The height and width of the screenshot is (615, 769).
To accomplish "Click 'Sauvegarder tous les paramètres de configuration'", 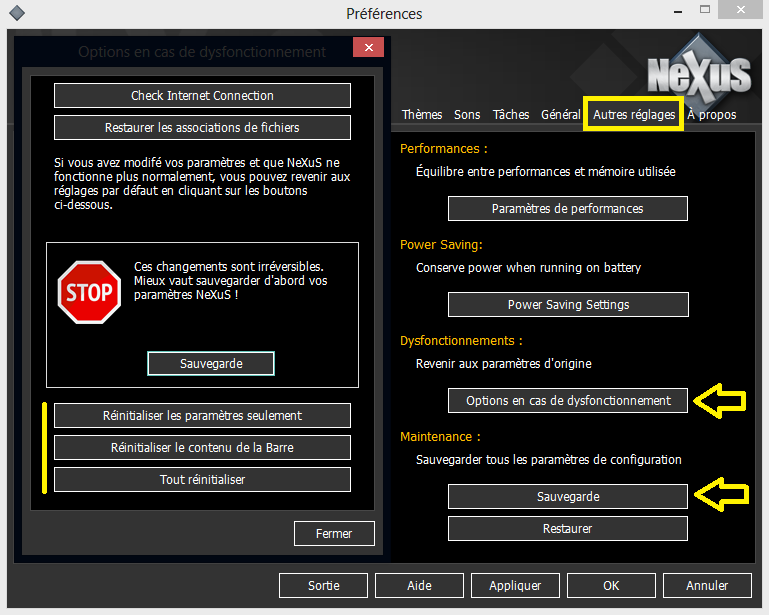I will coord(549,460).
